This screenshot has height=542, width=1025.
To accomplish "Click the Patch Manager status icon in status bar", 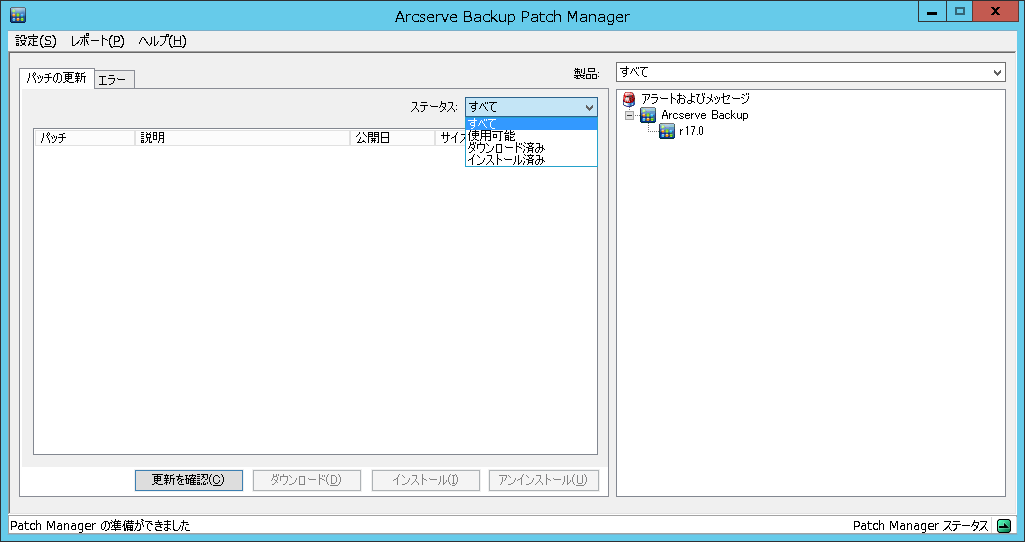I will point(1003,526).
